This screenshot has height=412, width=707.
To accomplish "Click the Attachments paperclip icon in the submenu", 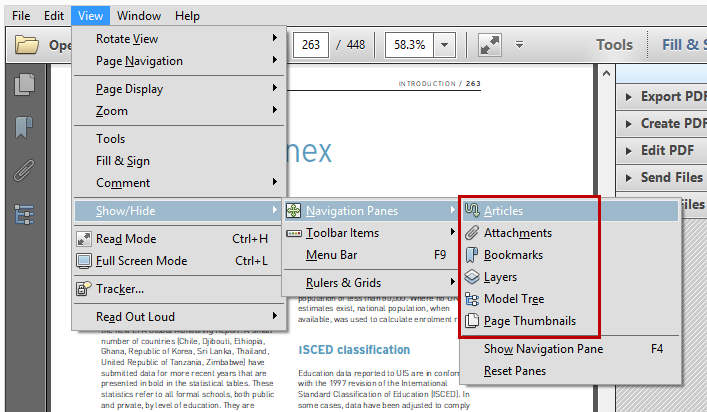I will (x=472, y=233).
